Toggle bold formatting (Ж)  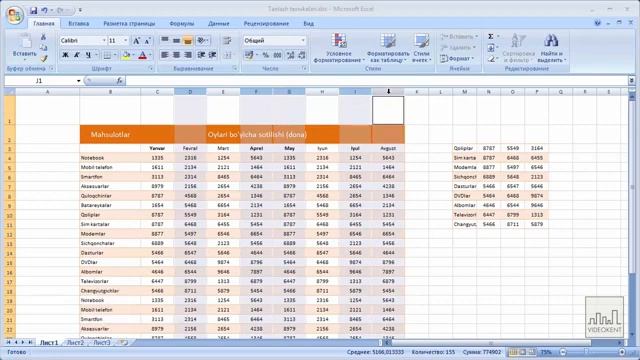[x=65, y=55]
